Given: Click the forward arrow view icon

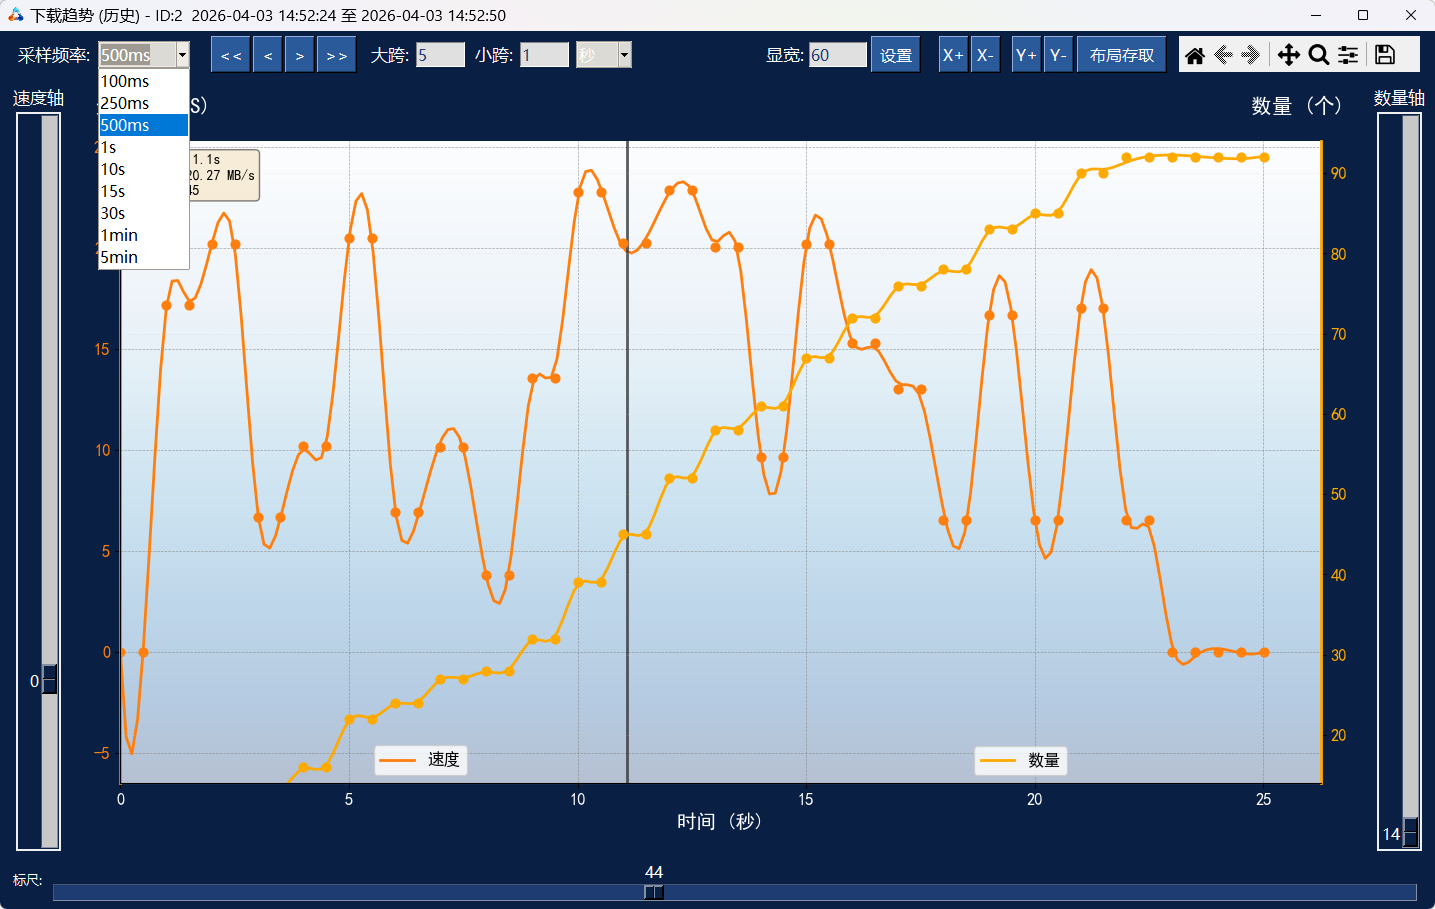Looking at the screenshot, I should 1251,55.
